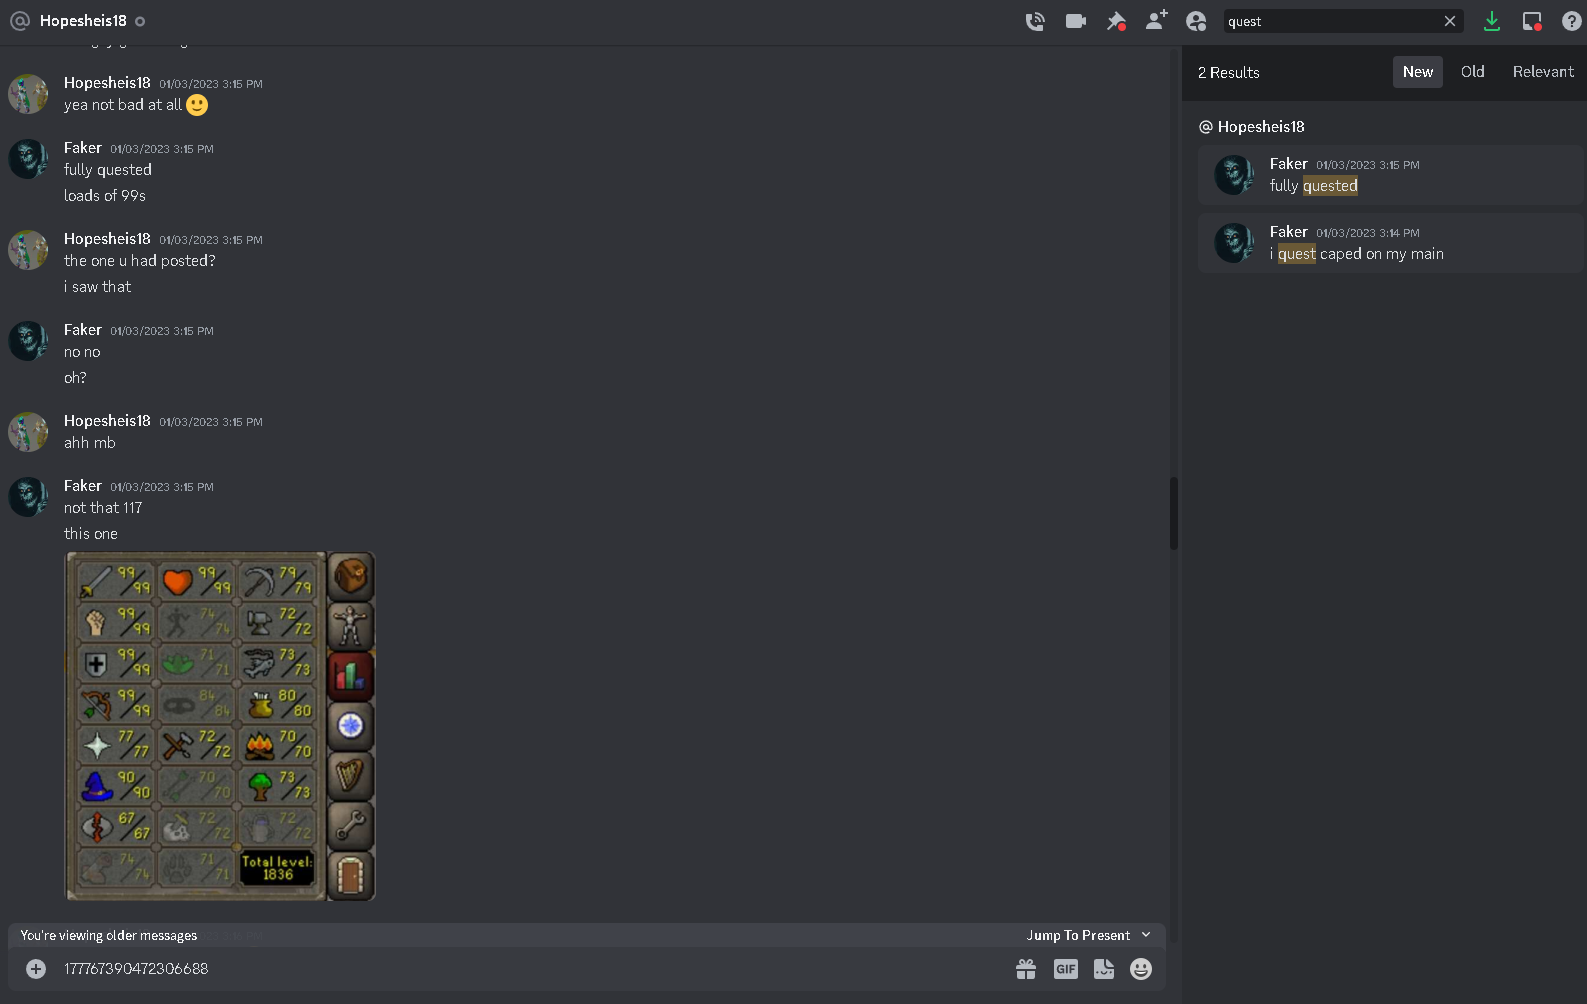Start a video call
This screenshot has height=1004, width=1587.
point(1076,21)
